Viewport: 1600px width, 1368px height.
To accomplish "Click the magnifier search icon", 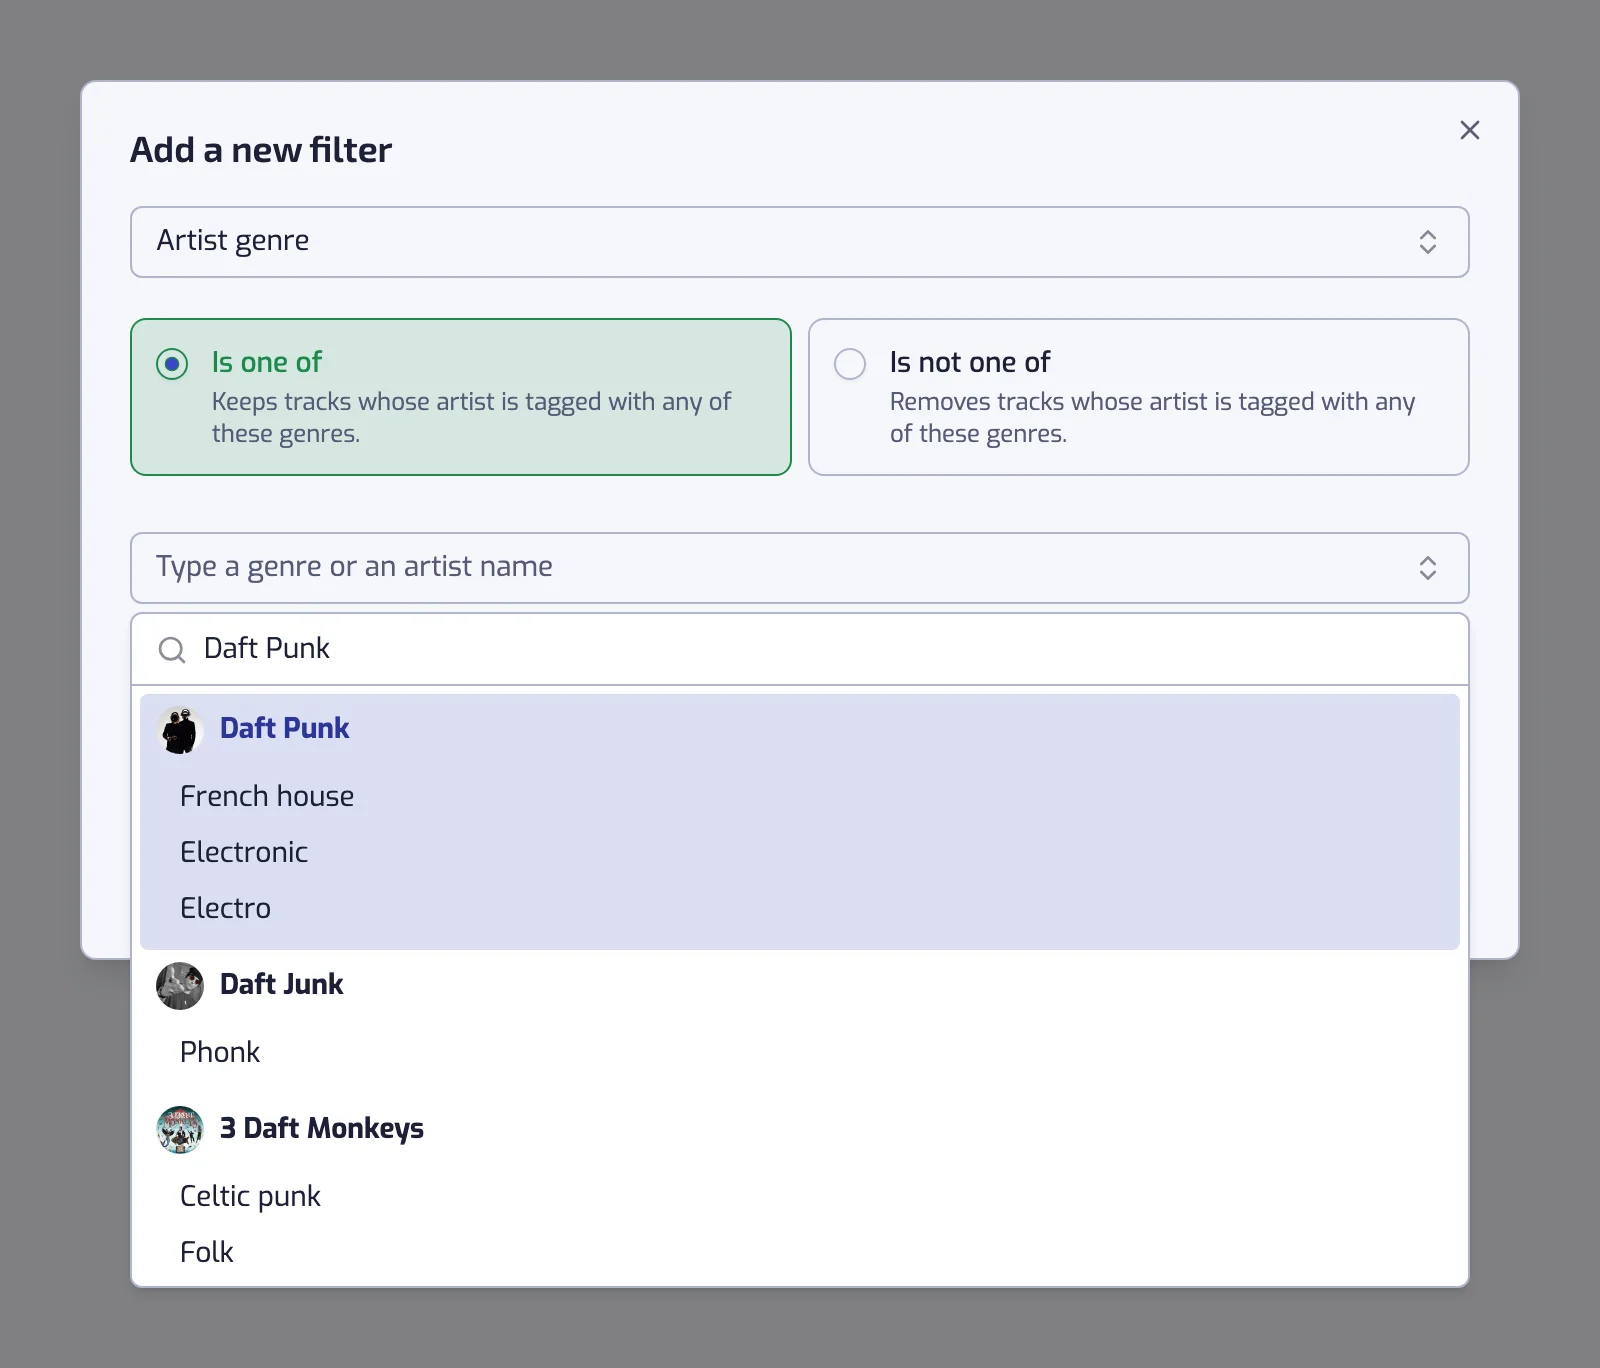I will 172,650.
